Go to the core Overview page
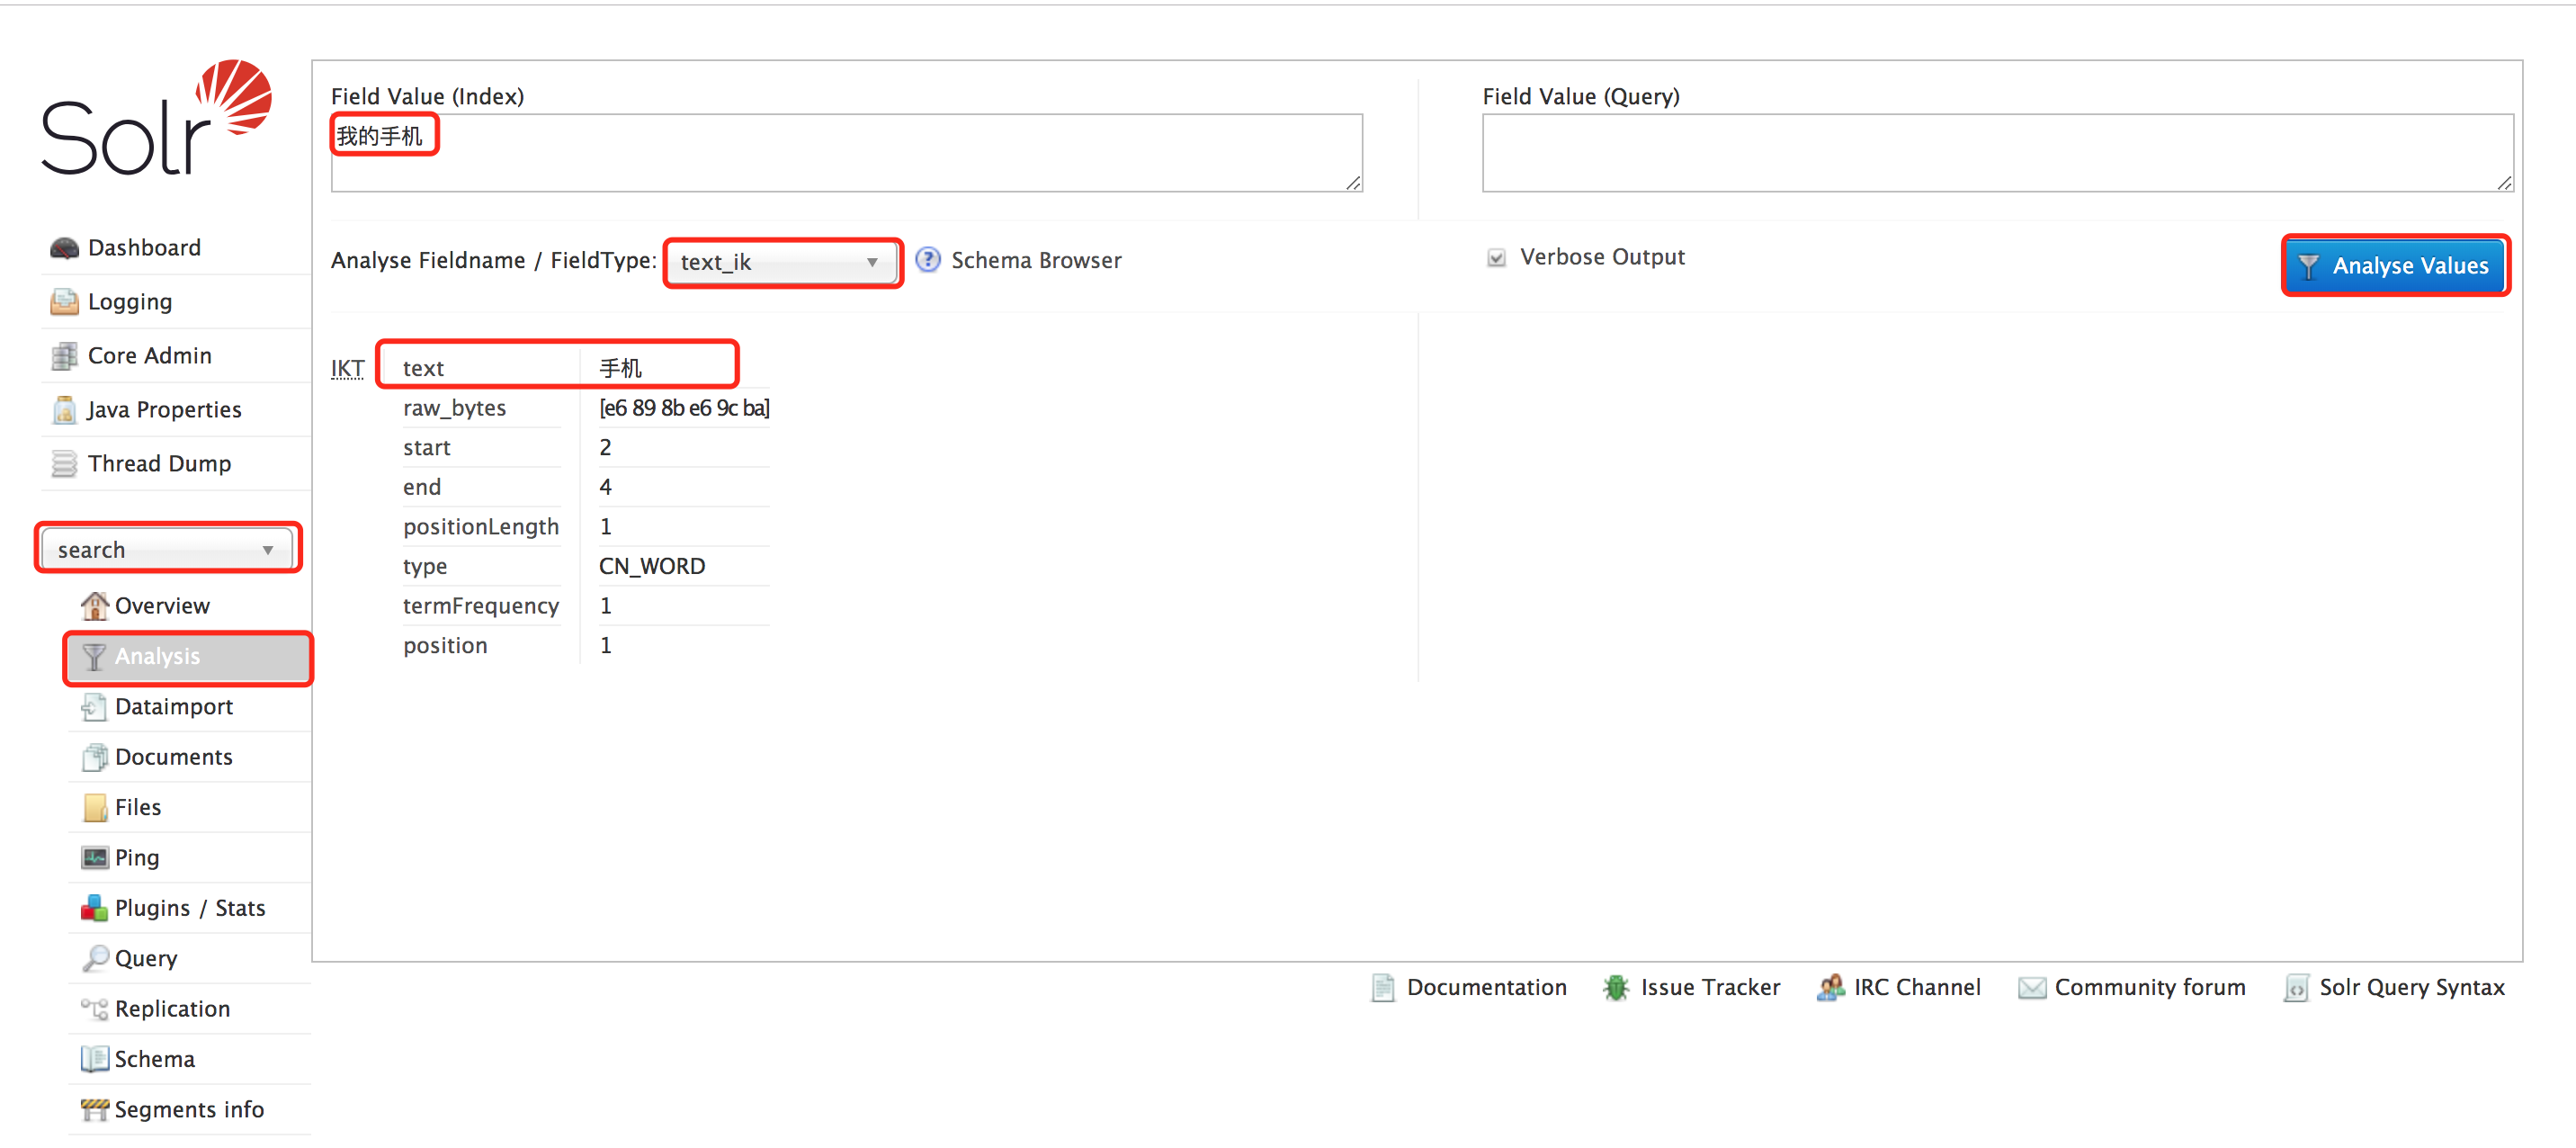 click(162, 606)
